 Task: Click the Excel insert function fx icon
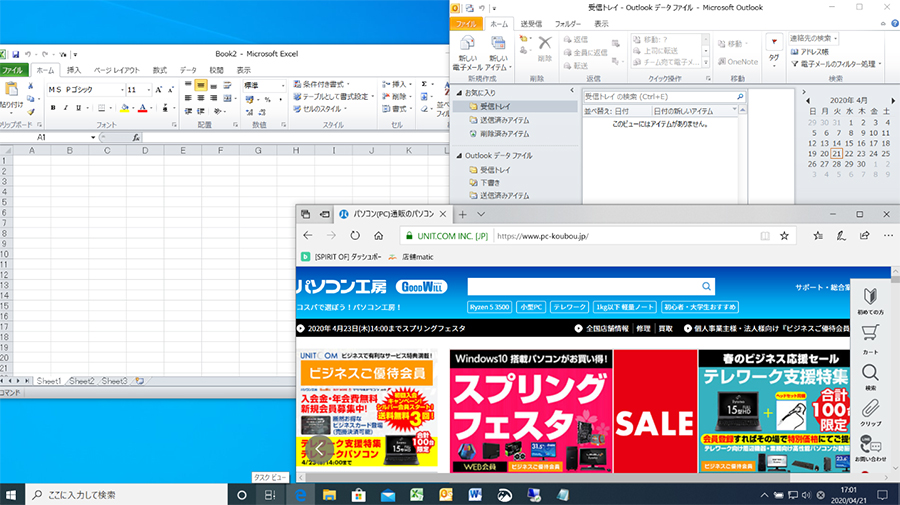point(133,137)
